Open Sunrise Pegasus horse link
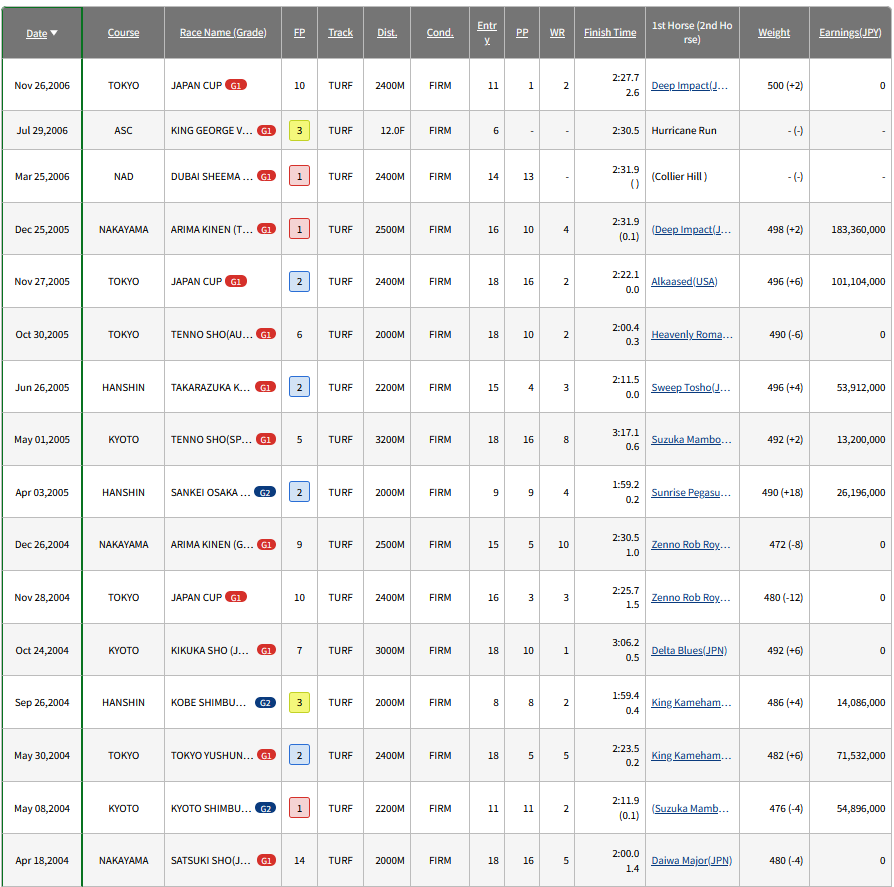The width and height of the screenshot is (894, 887). tap(691, 493)
